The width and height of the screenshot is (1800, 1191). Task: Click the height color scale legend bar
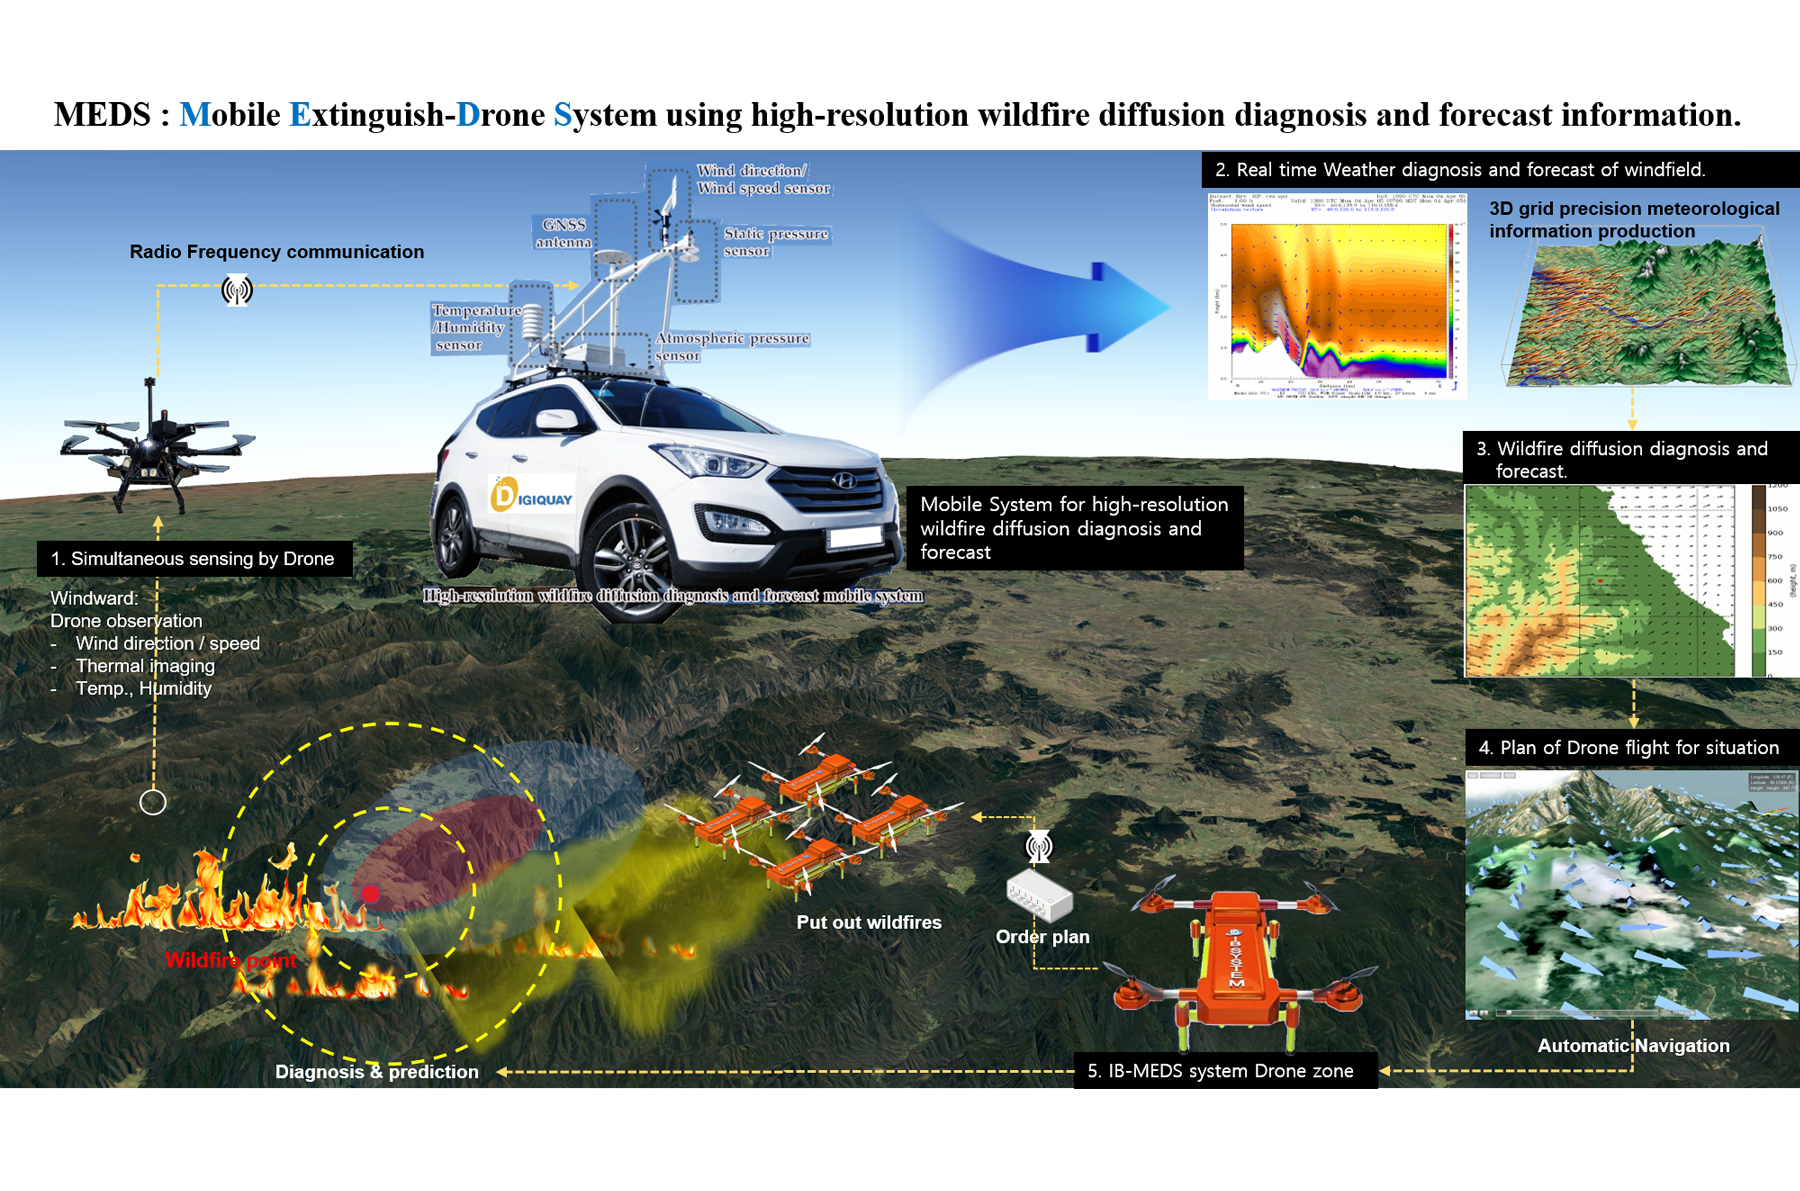click(1759, 581)
